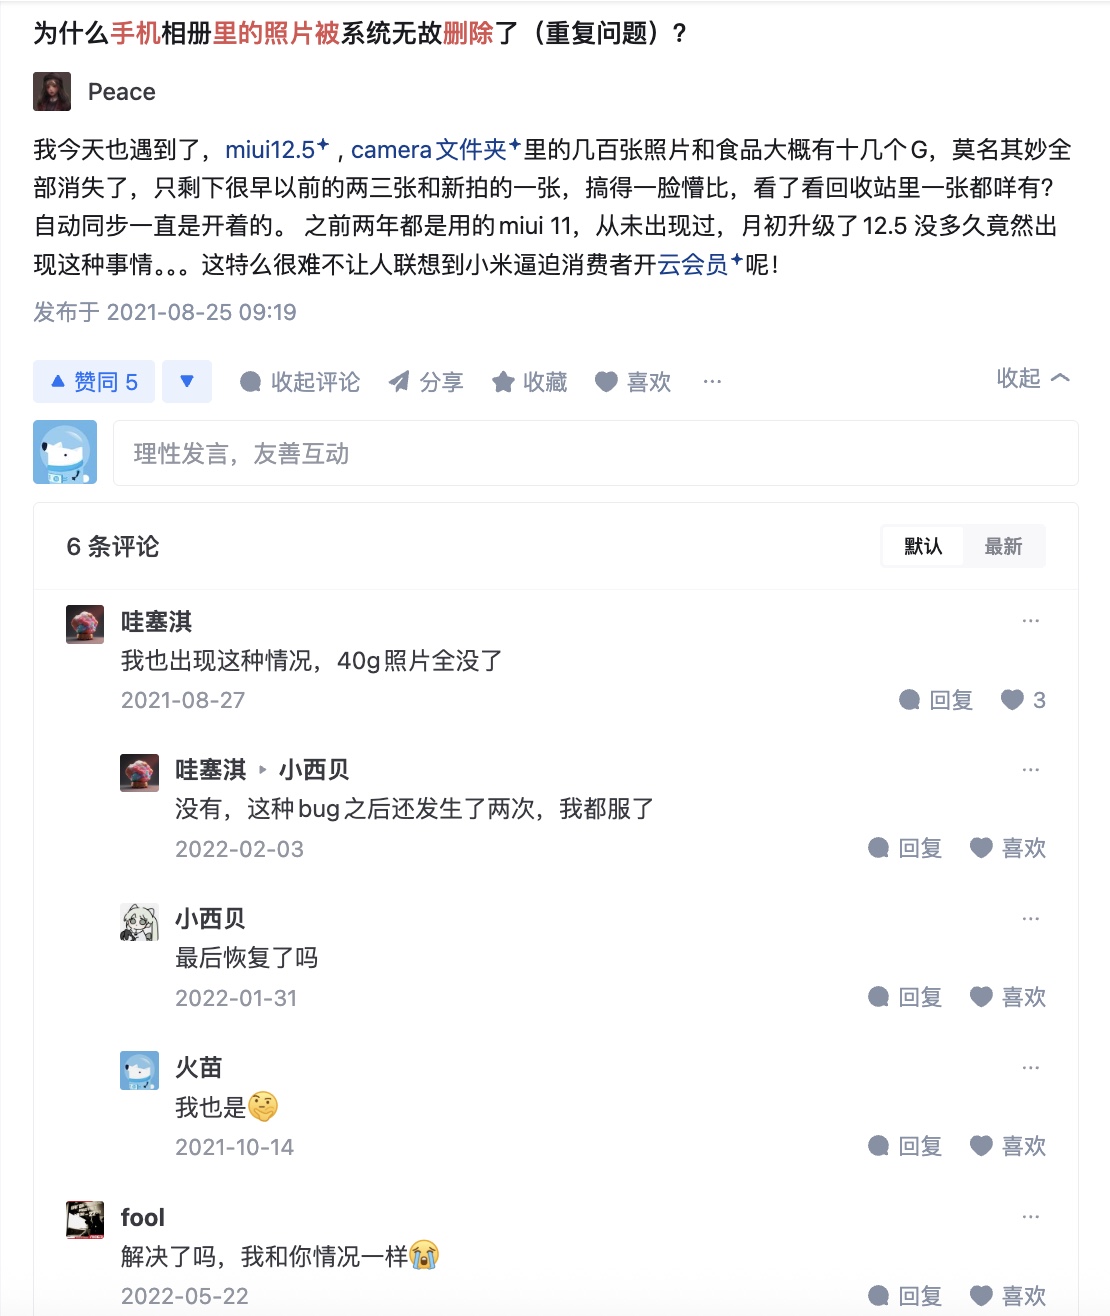1110x1316 pixels.
Task: Reply to 哇塞淇's 40g照片 comment
Action: coord(936,700)
